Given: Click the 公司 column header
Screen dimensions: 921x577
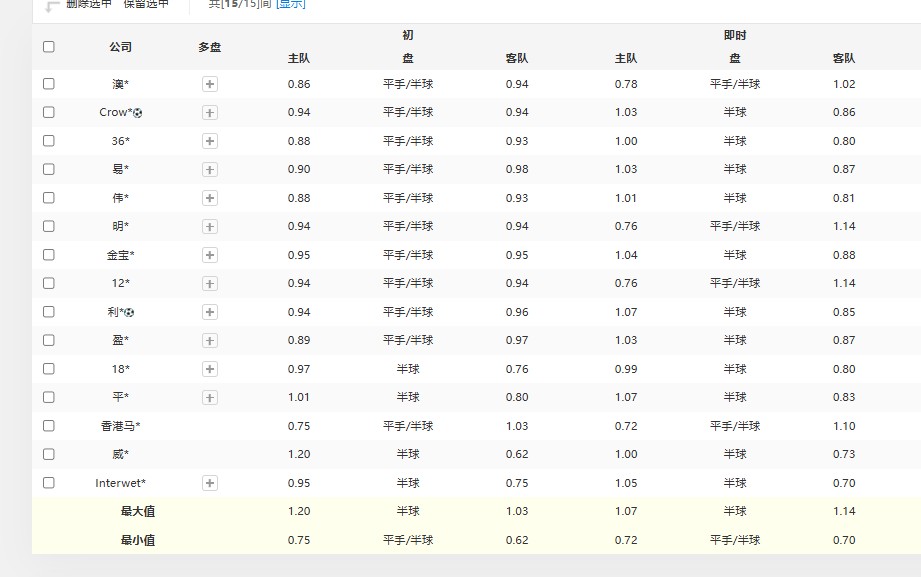Looking at the screenshot, I should [x=119, y=46].
